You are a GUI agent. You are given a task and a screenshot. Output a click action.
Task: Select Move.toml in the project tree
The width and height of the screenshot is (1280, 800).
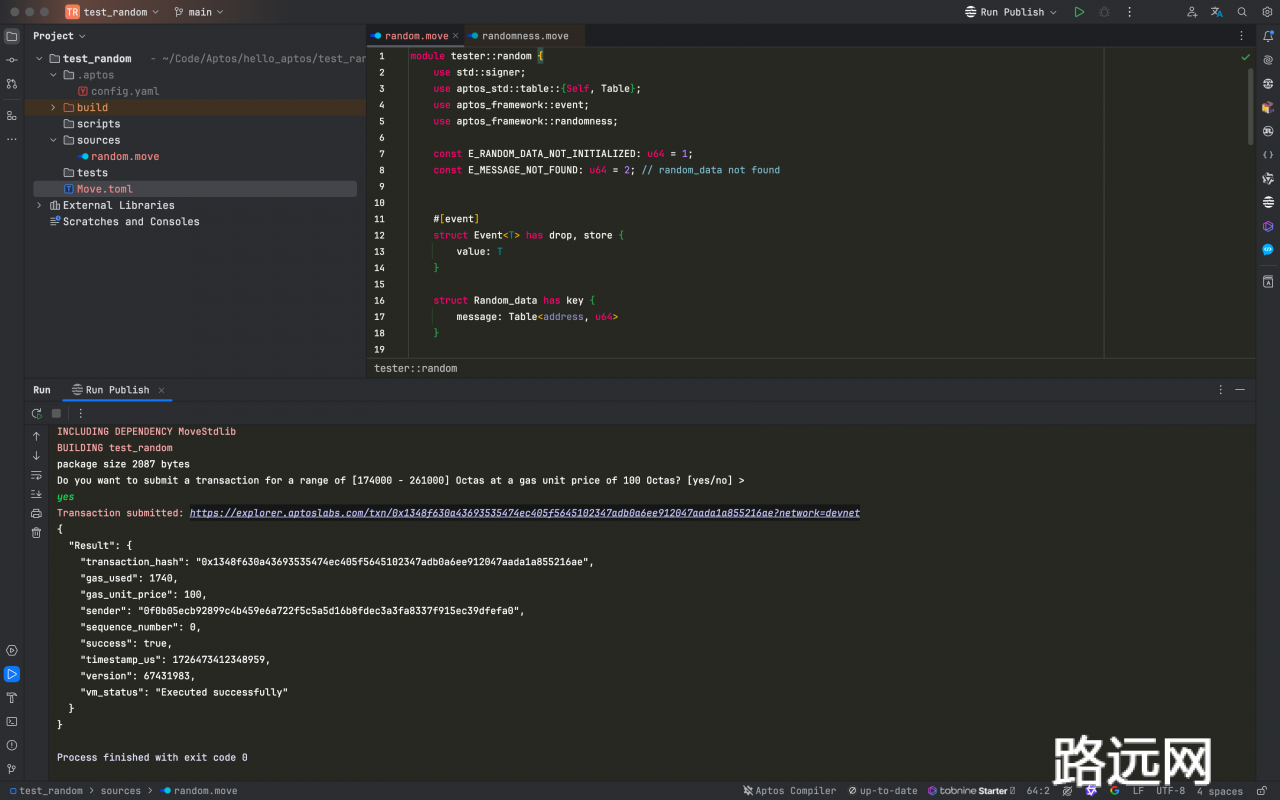196,189
